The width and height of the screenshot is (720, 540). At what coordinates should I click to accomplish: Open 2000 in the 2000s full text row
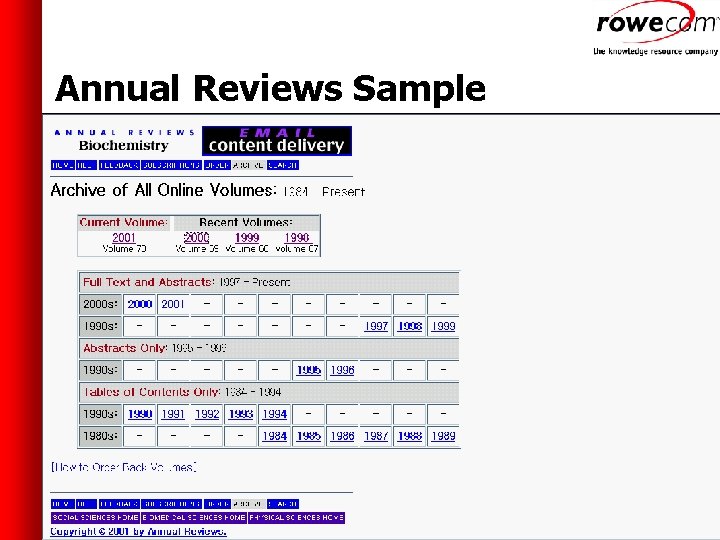140,304
